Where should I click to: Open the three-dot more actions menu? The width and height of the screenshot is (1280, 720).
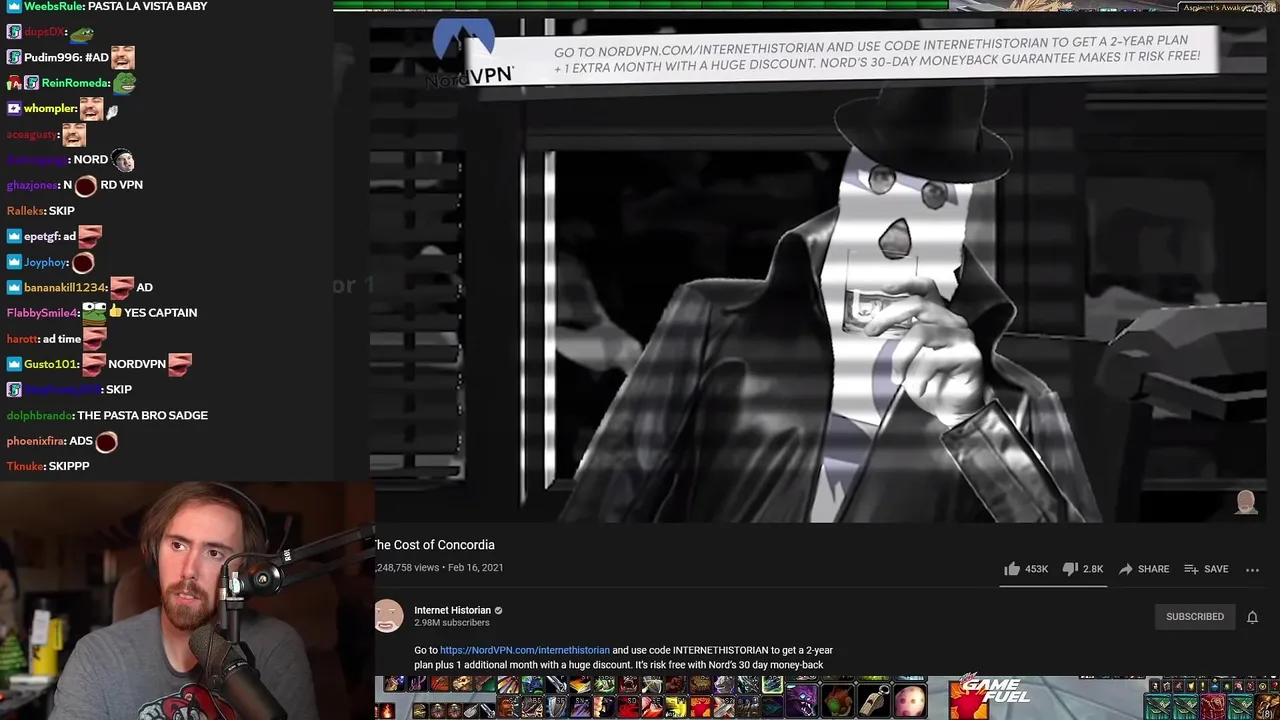click(x=1252, y=569)
